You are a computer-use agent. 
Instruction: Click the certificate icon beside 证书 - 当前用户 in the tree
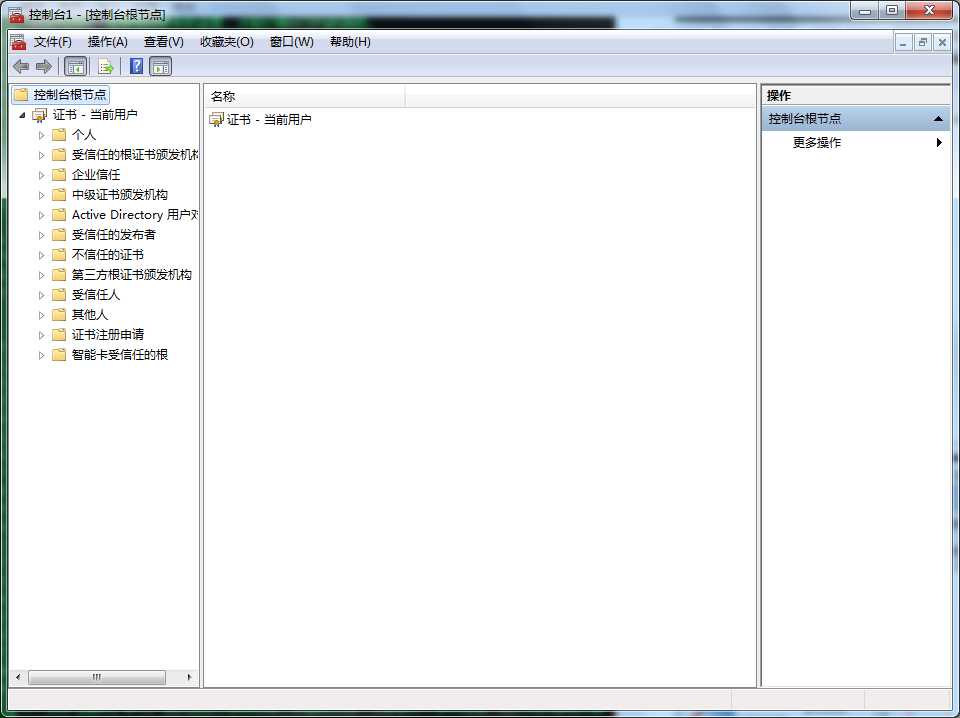[40, 115]
